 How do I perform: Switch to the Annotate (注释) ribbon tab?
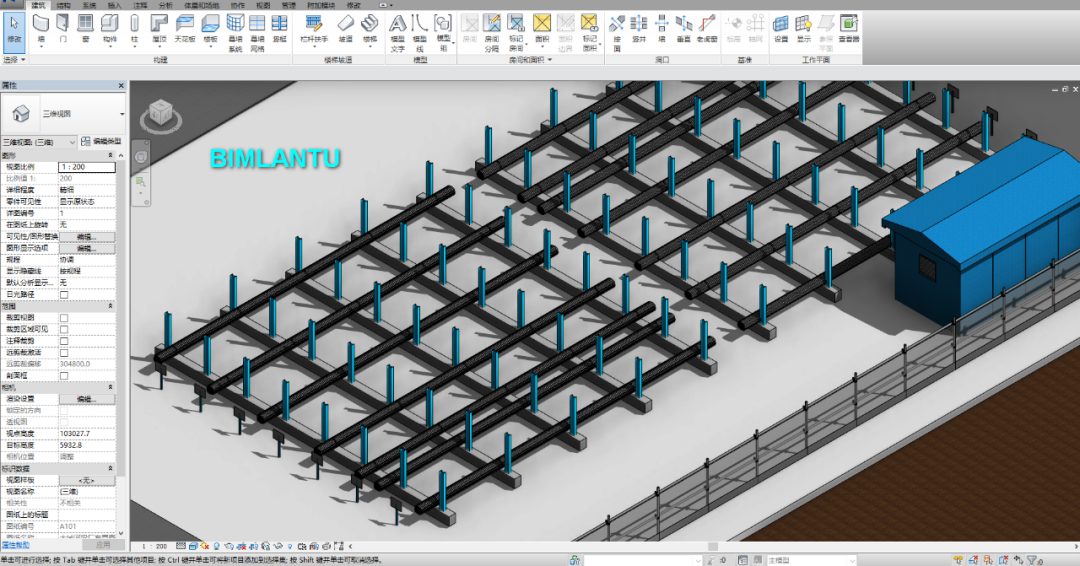(141, 5)
